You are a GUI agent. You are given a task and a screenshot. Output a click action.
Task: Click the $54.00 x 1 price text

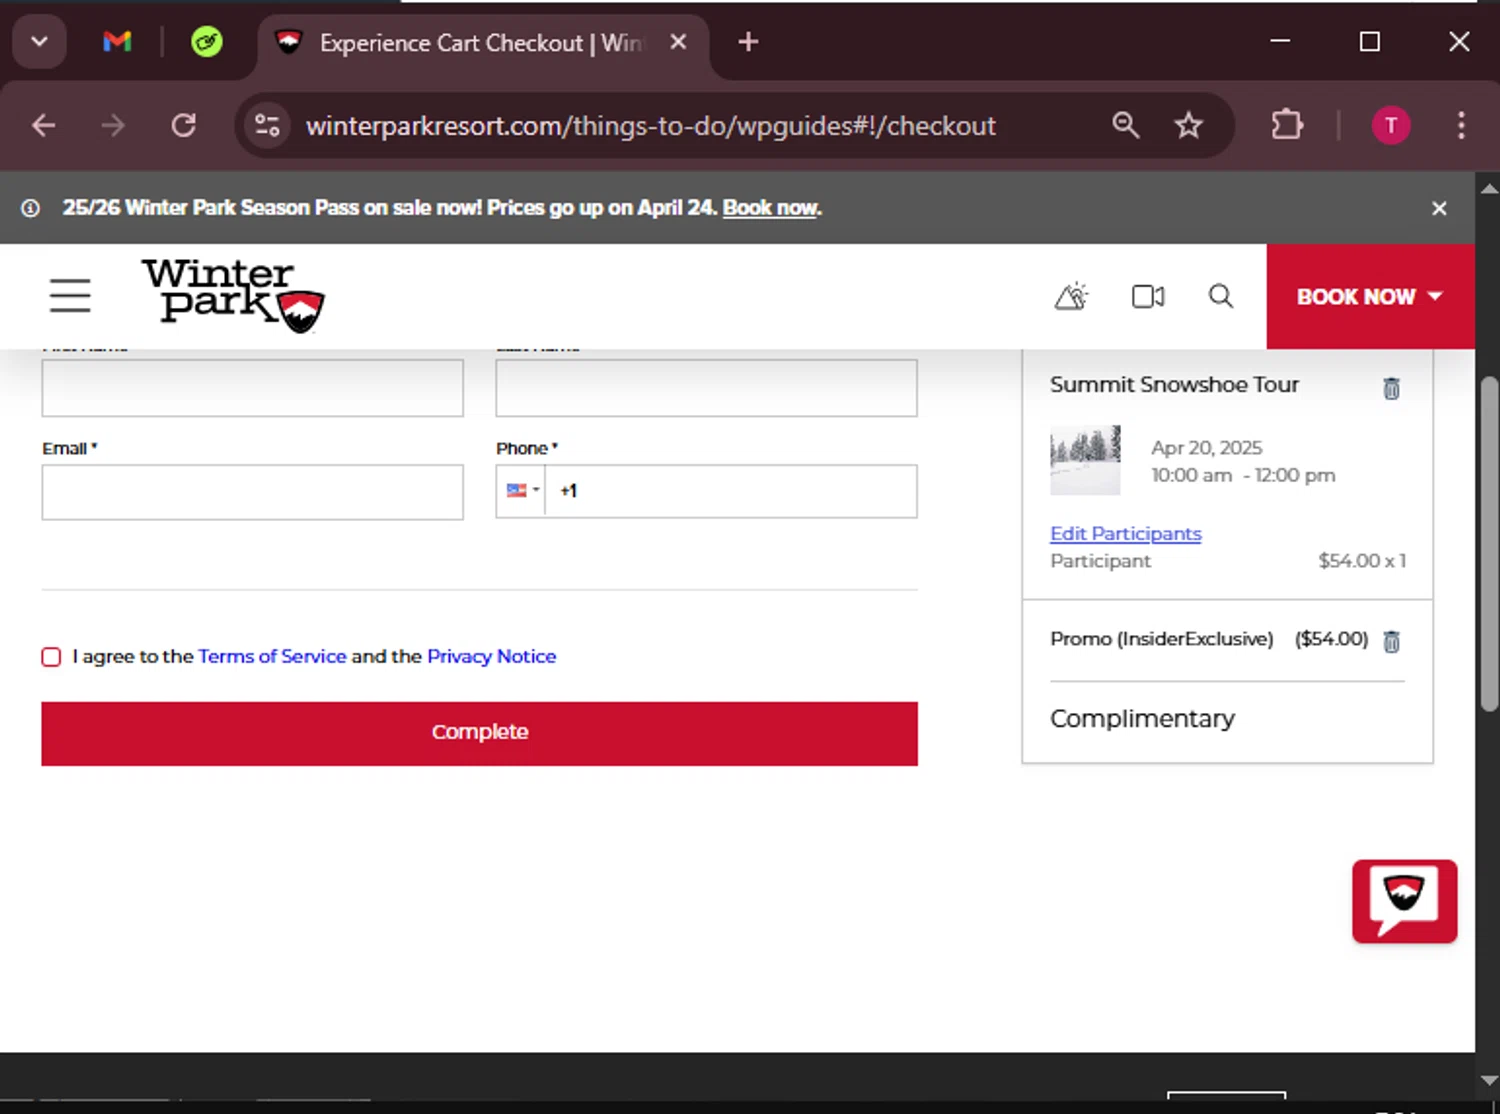point(1362,561)
